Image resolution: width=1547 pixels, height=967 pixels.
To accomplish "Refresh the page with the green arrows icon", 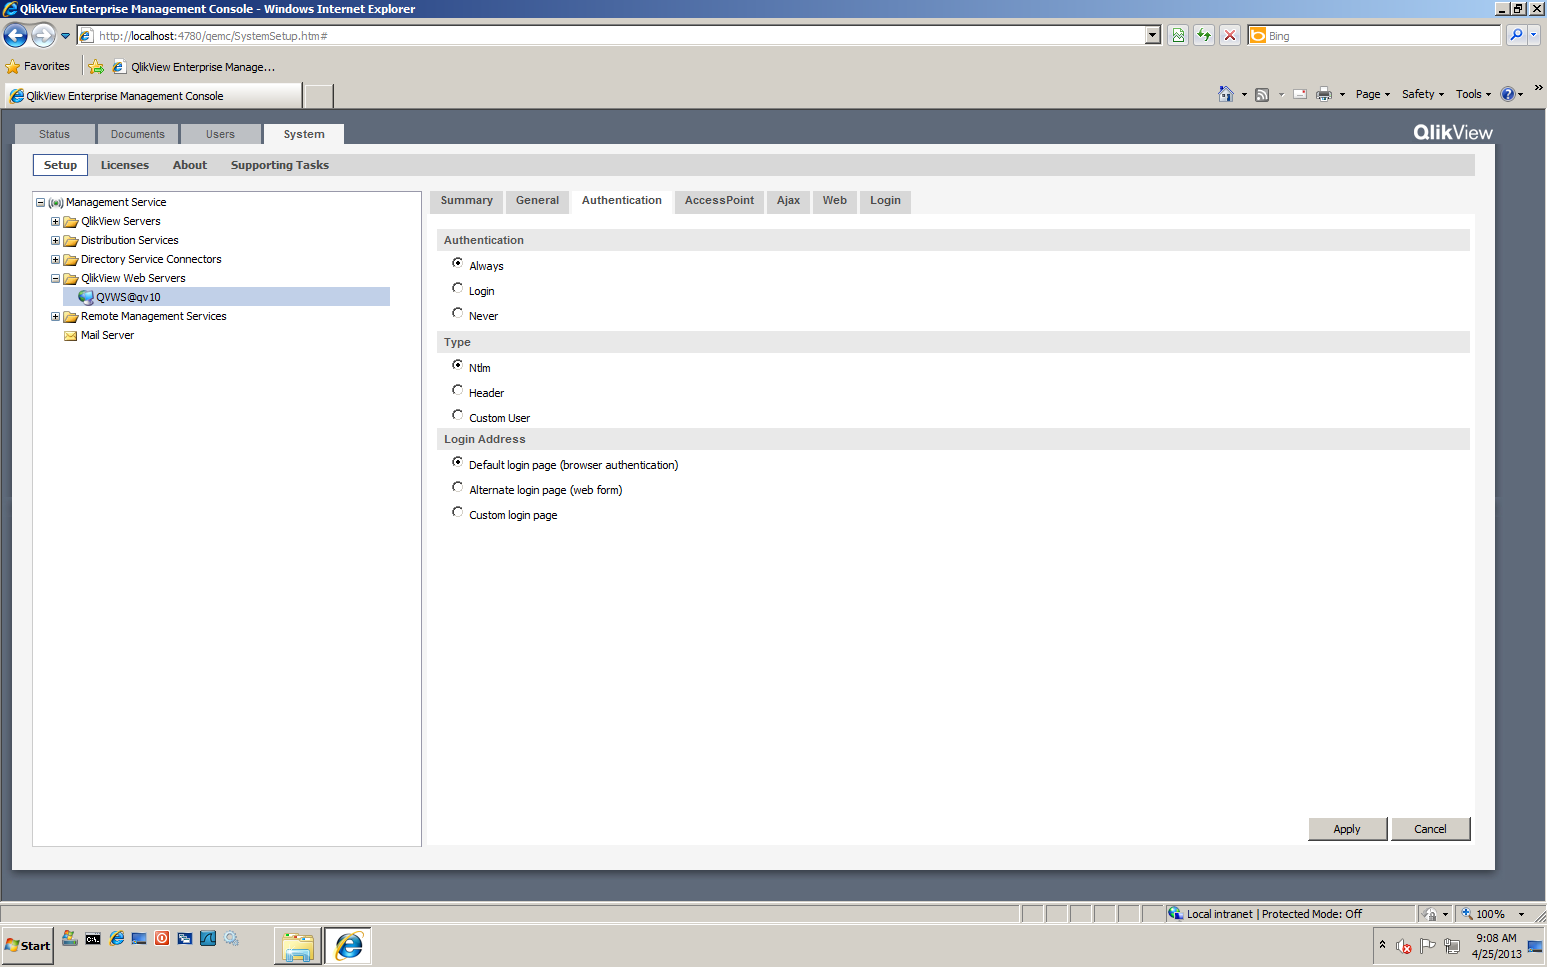I will point(1204,36).
